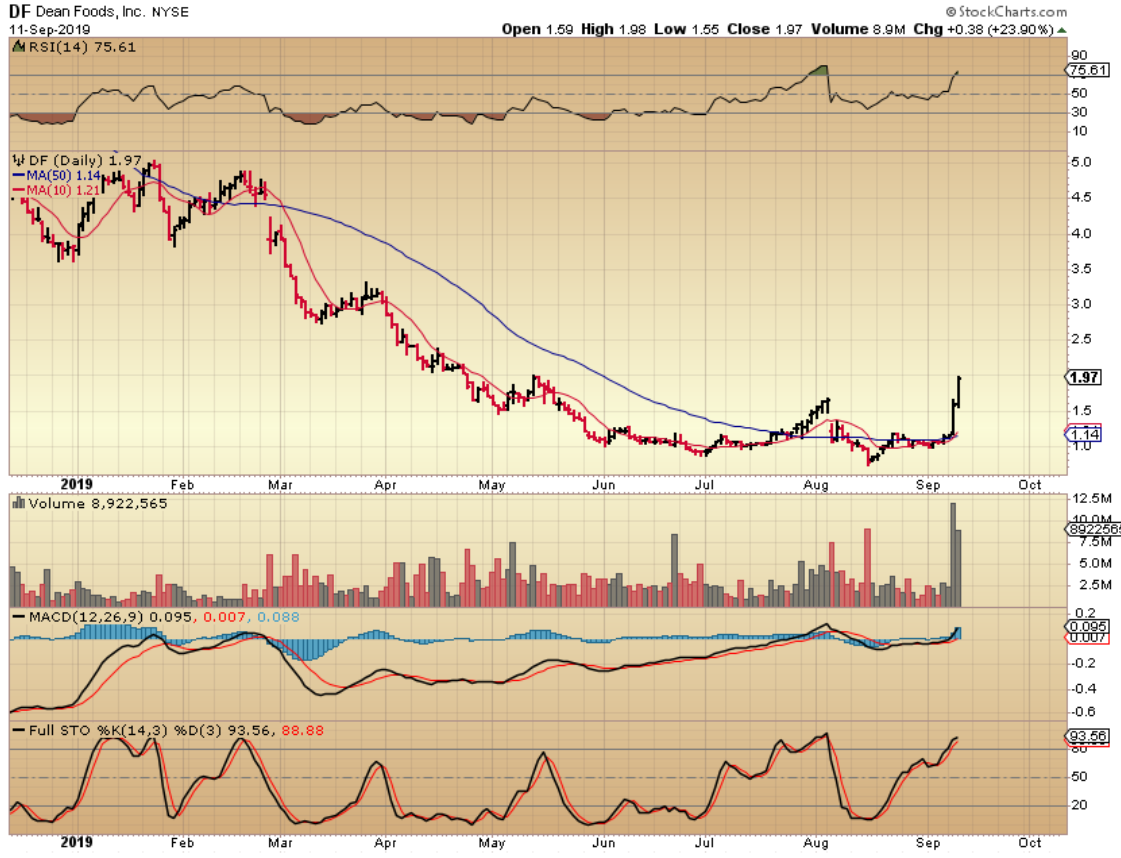The width and height of the screenshot is (1121, 858).
Task: Click the Mar label under the price chart
Action: 280,485
